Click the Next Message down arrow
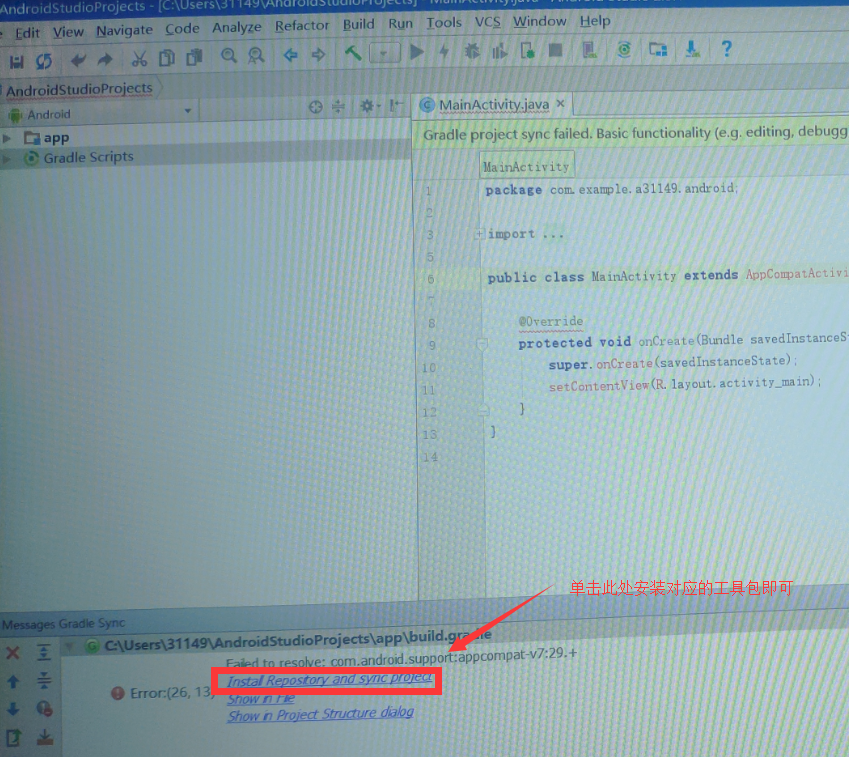 tap(14, 709)
